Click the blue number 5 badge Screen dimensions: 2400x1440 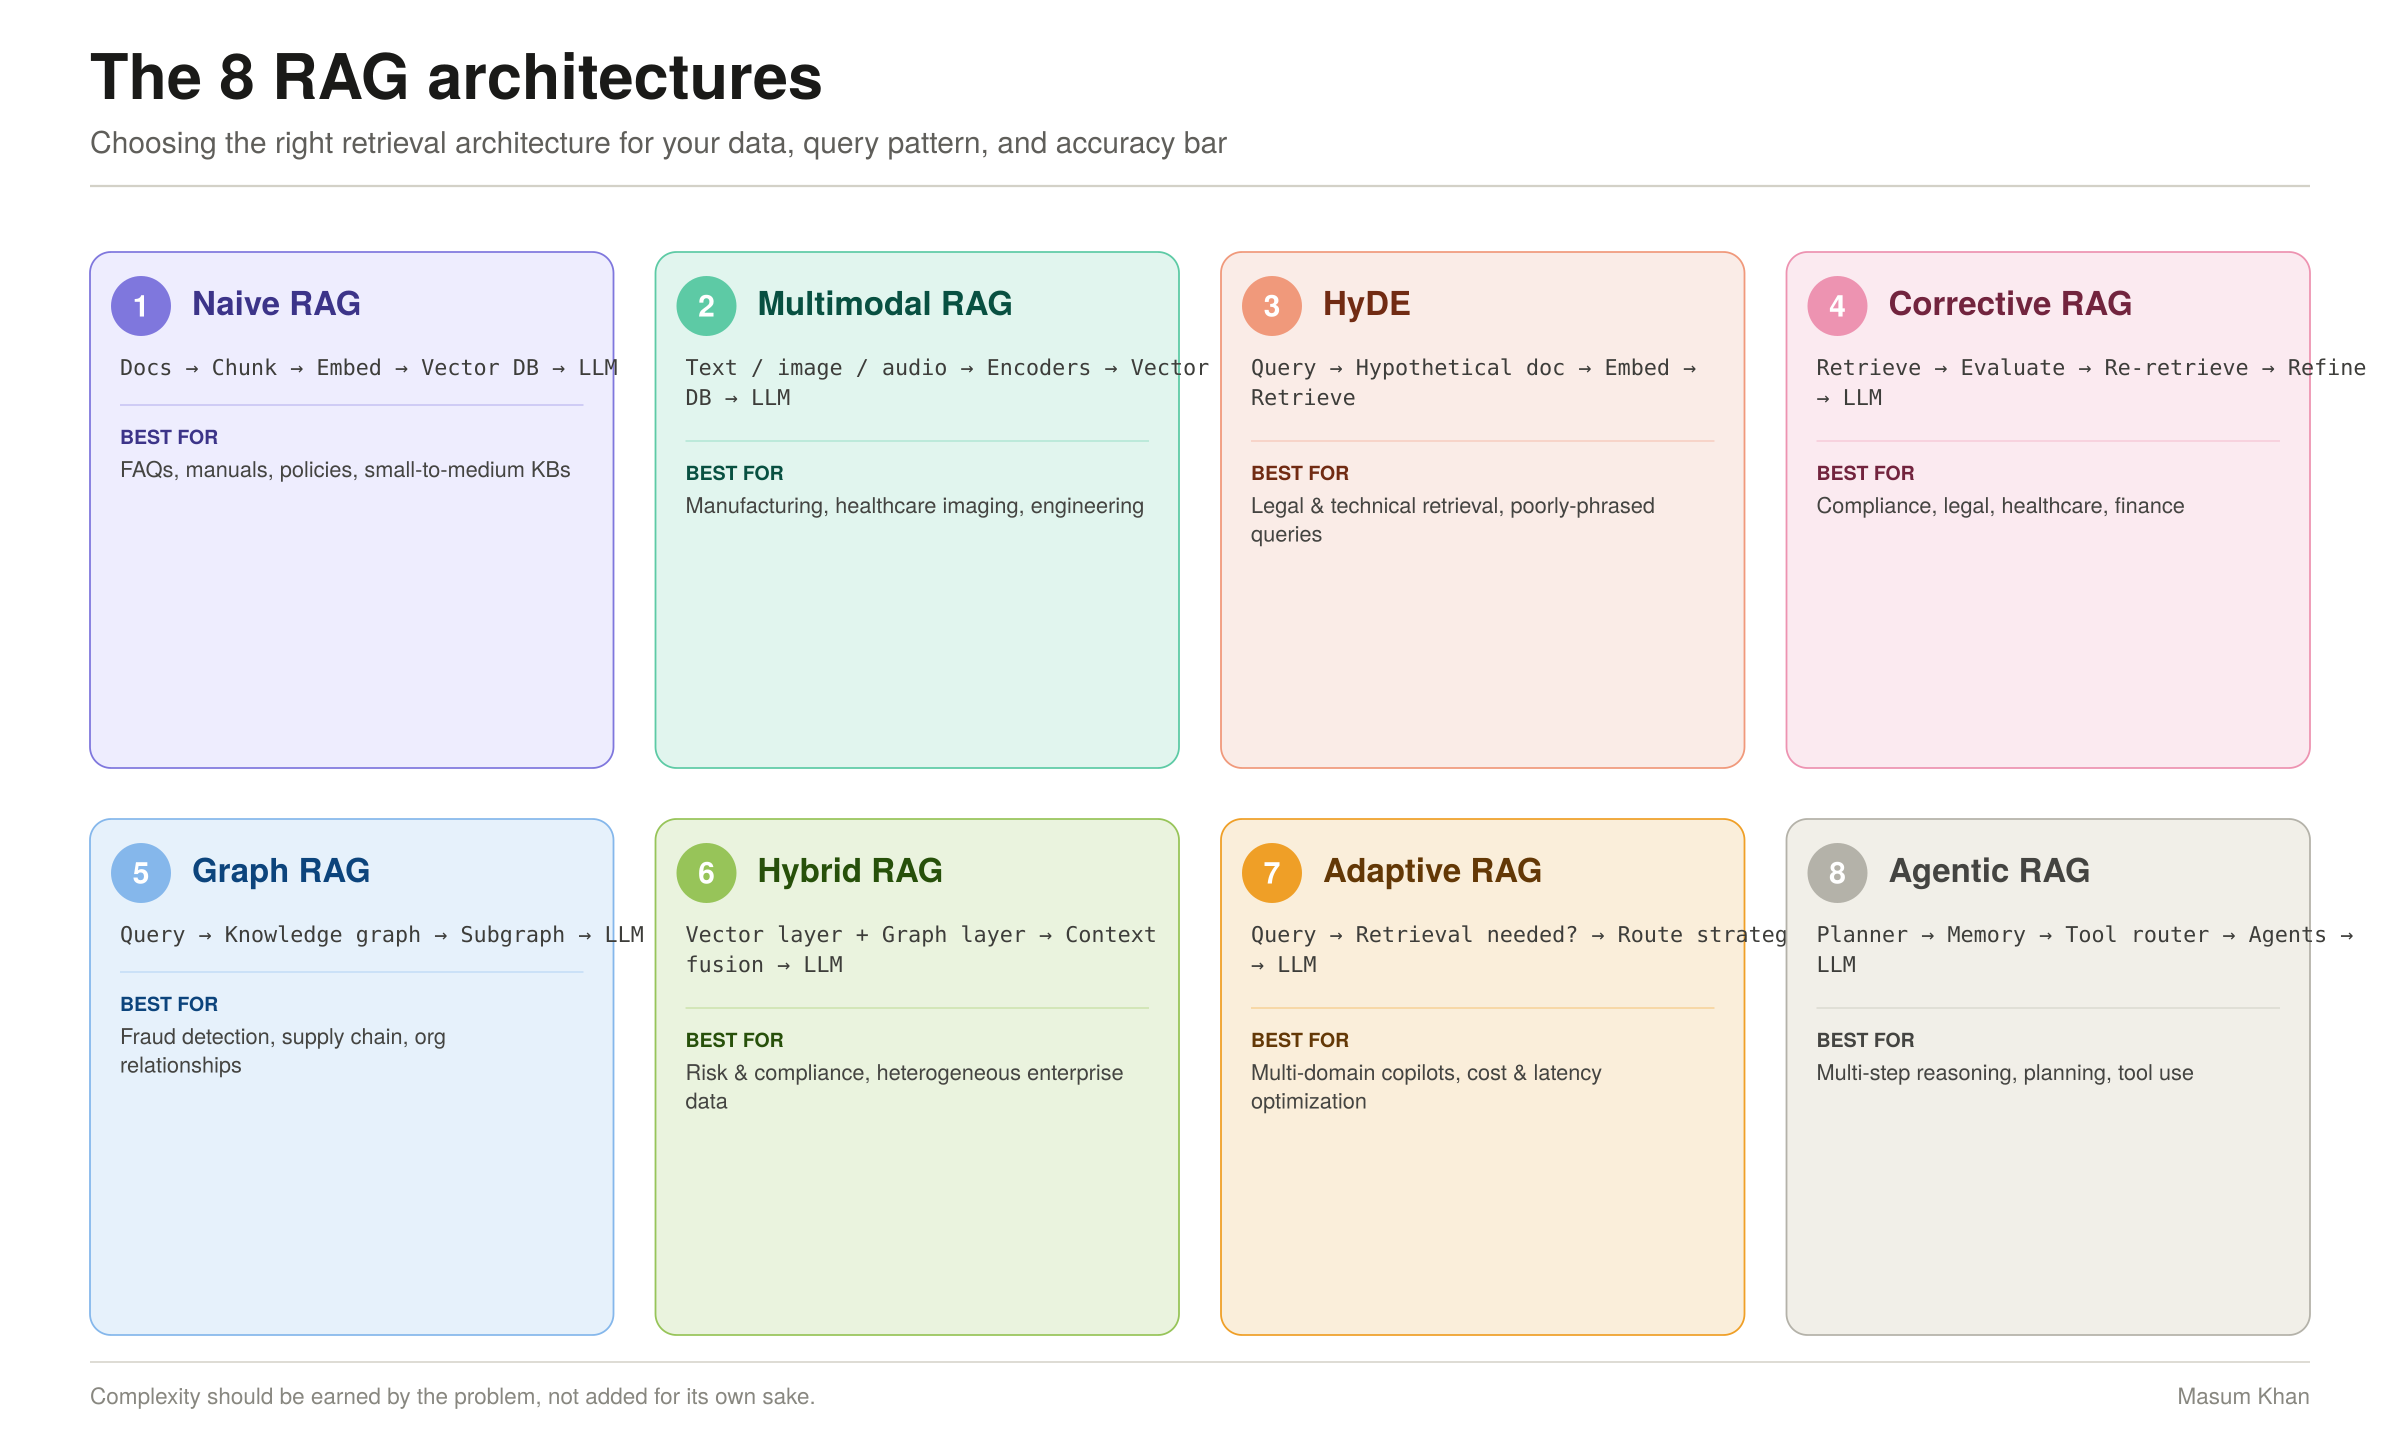(x=141, y=873)
